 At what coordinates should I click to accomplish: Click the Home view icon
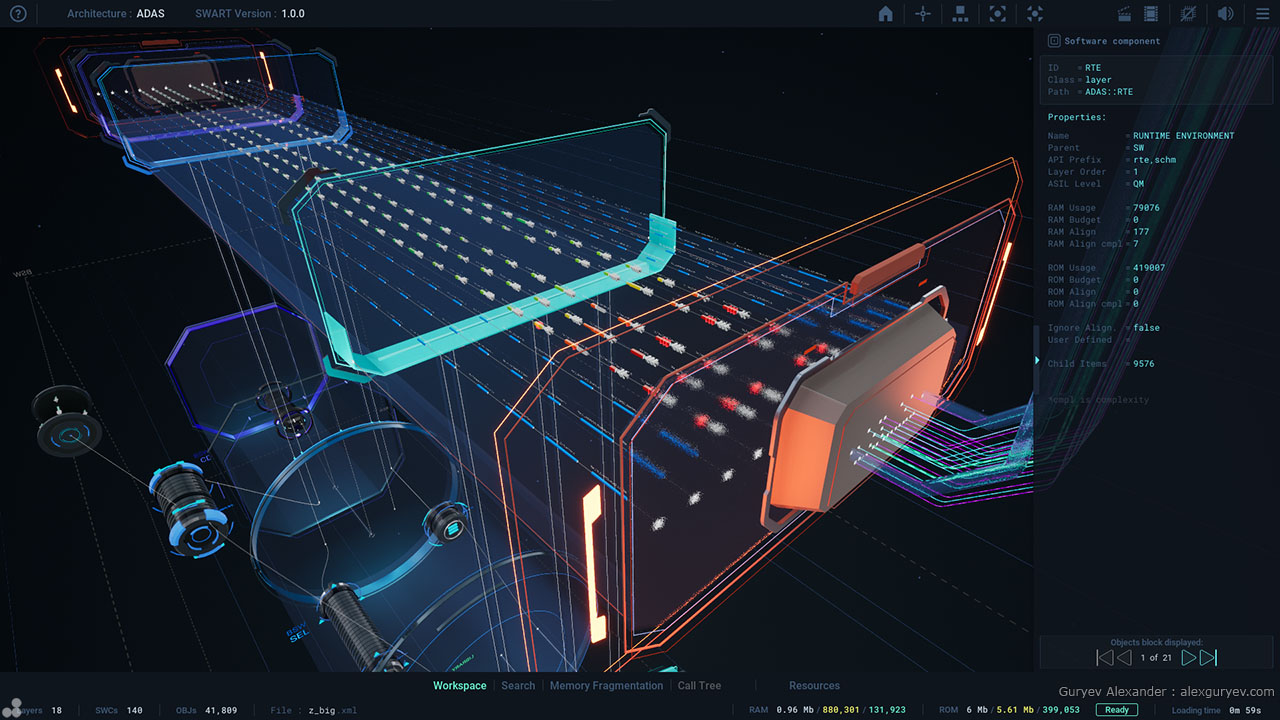pos(885,14)
